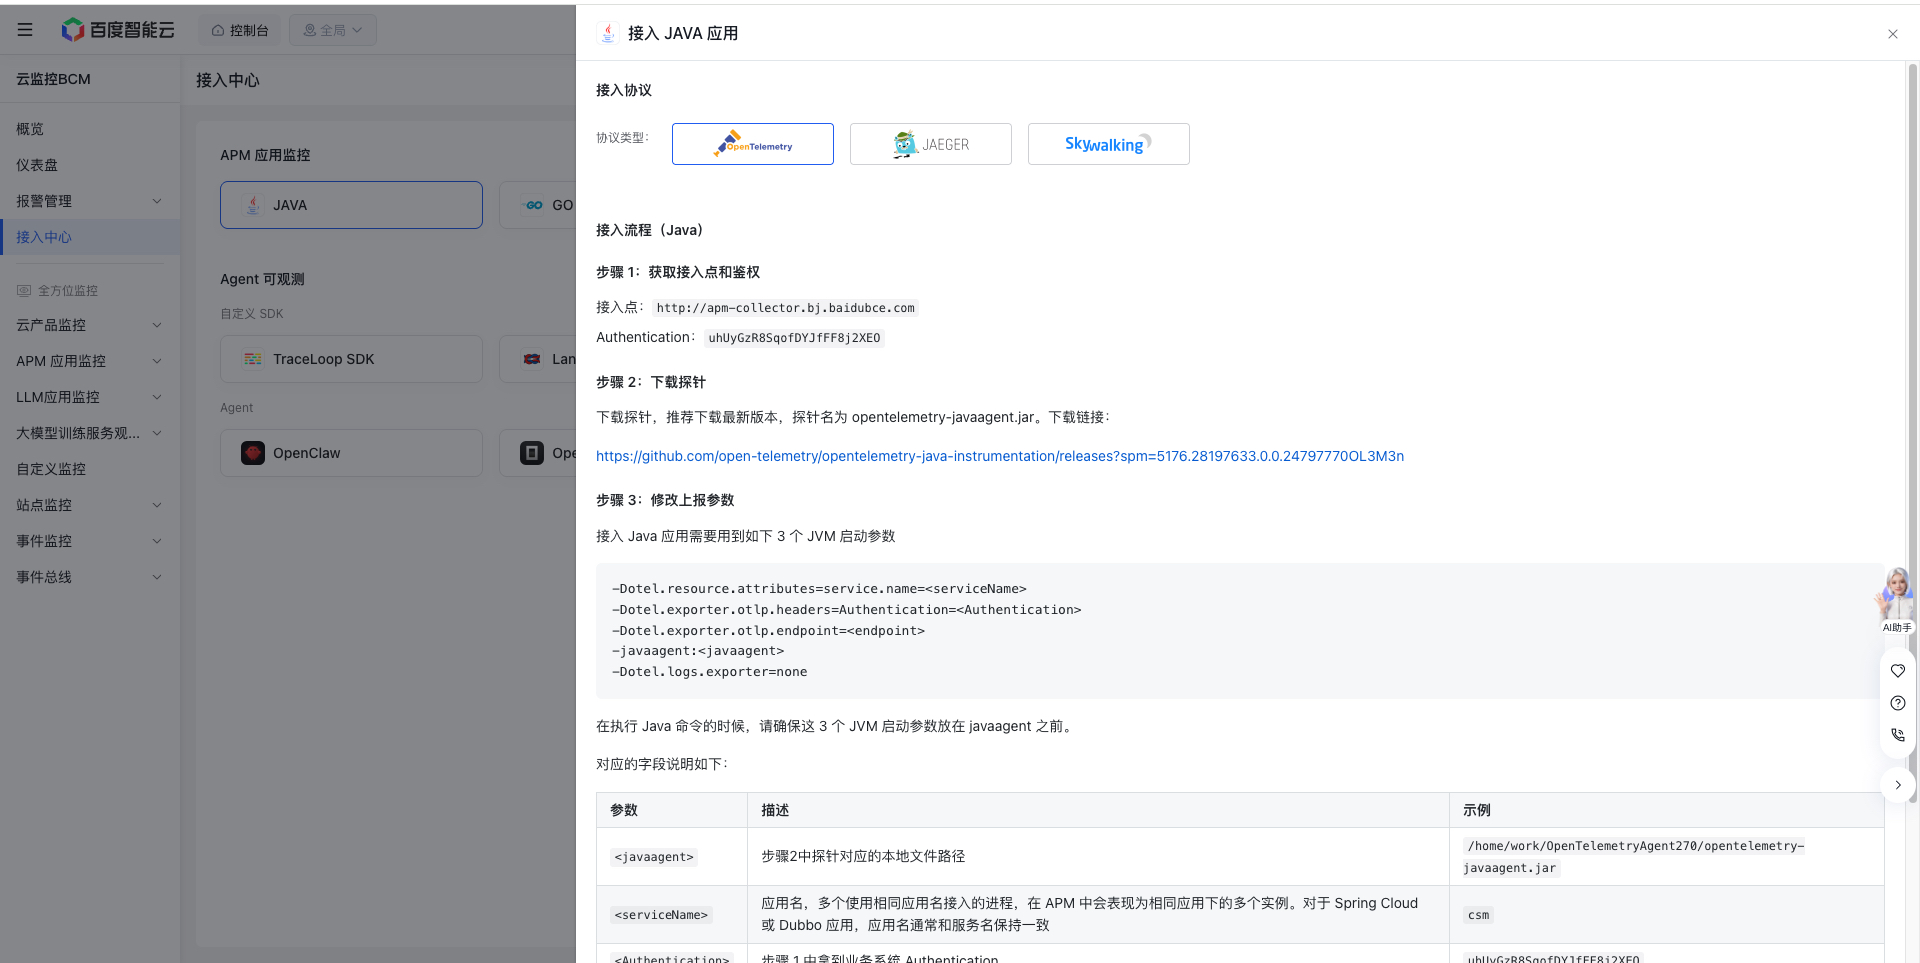The height and width of the screenshot is (963, 1920).
Task: Open the 控制台 console home
Action: (240, 30)
